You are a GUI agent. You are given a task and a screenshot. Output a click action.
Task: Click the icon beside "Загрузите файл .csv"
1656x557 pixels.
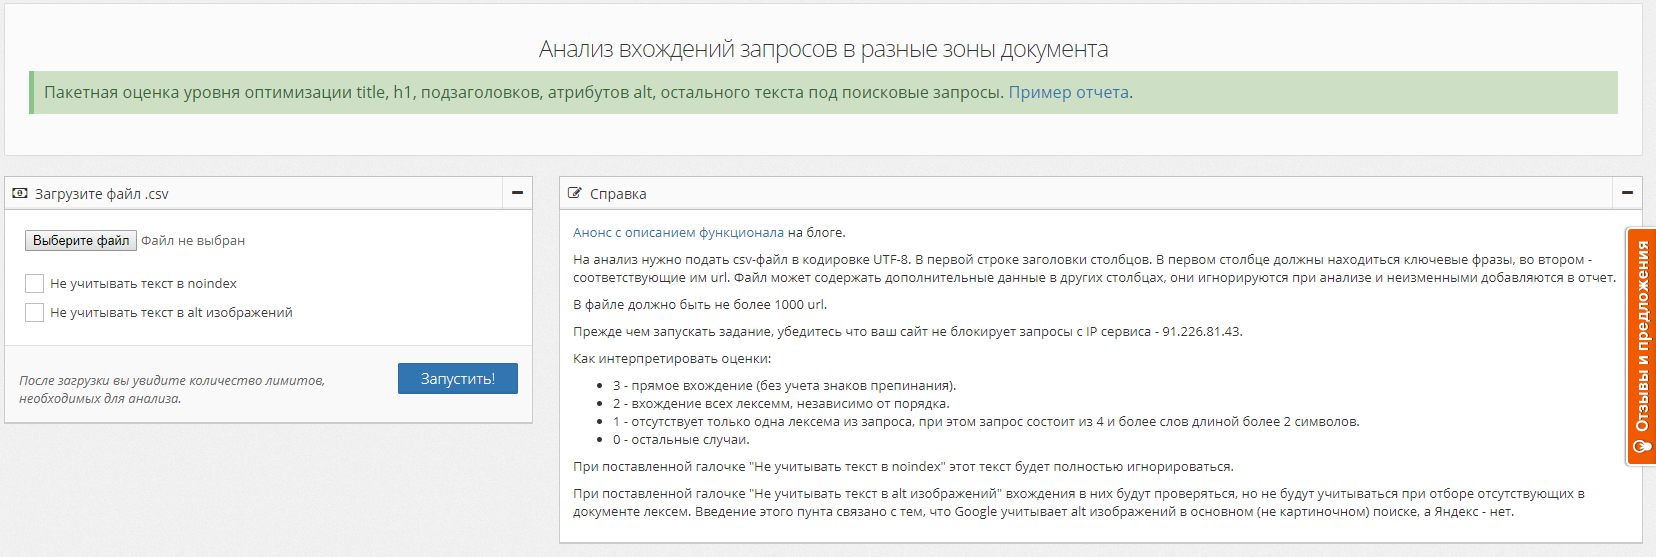tap(20, 193)
